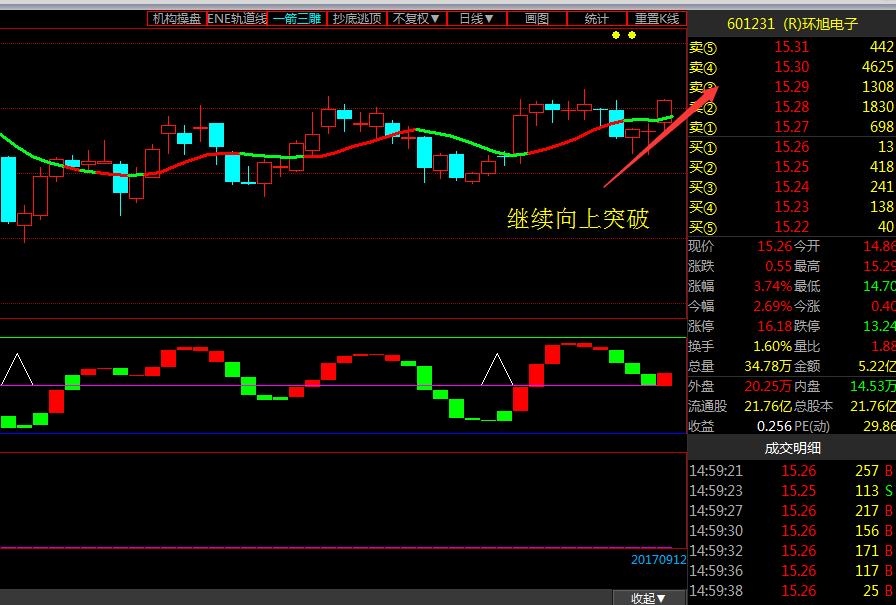This screenshot has height=605, width=896.
Task: Click the 继续向上突破 chart annotation
Action: click(x=578, y=219)
